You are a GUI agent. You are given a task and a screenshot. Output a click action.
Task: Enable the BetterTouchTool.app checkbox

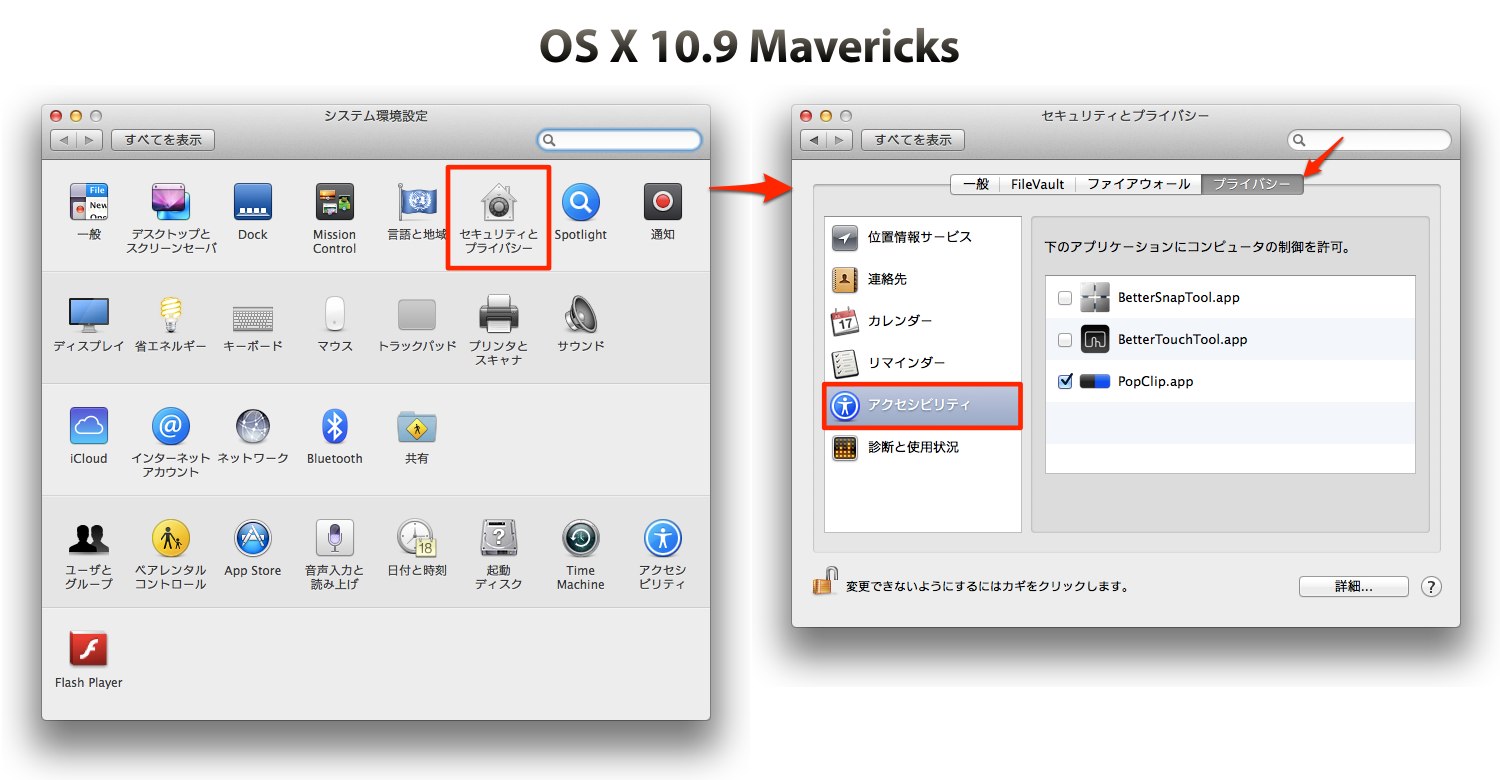click(x=1065, y=340)
